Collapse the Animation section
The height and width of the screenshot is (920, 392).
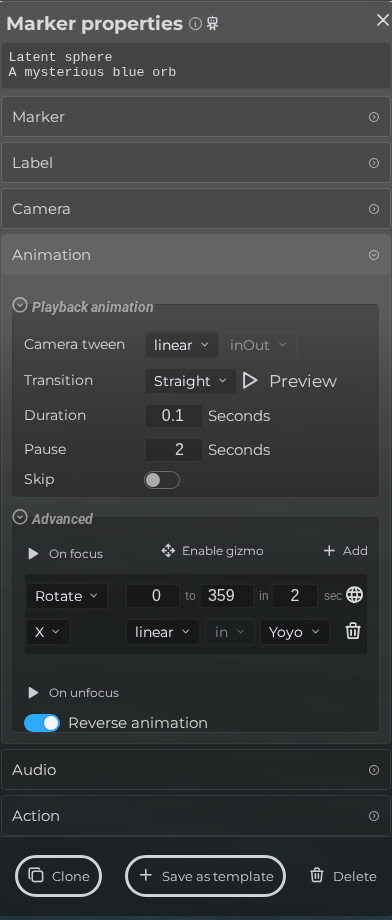196,255
